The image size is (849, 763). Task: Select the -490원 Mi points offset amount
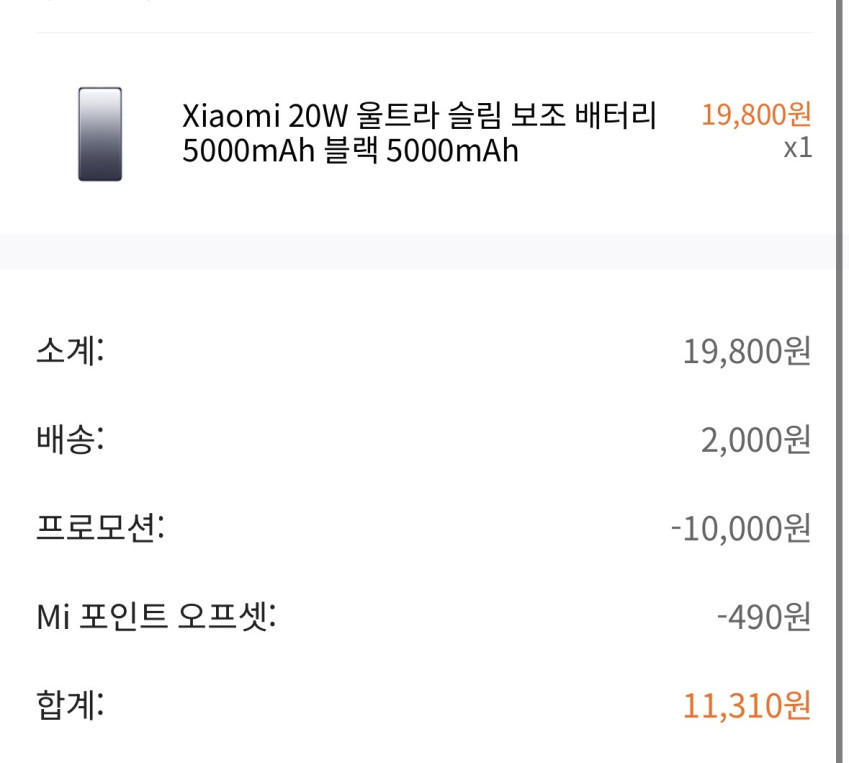[763, 617]
